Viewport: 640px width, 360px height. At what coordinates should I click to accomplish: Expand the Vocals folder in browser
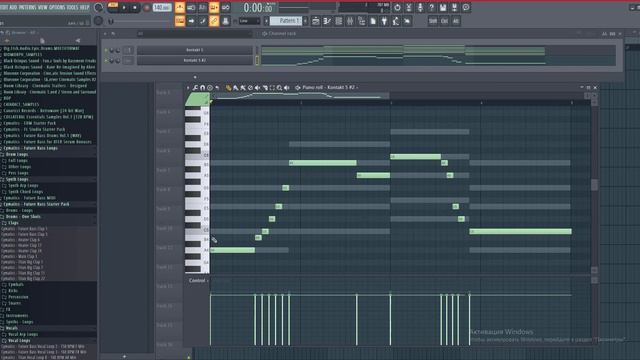[11, 328]
